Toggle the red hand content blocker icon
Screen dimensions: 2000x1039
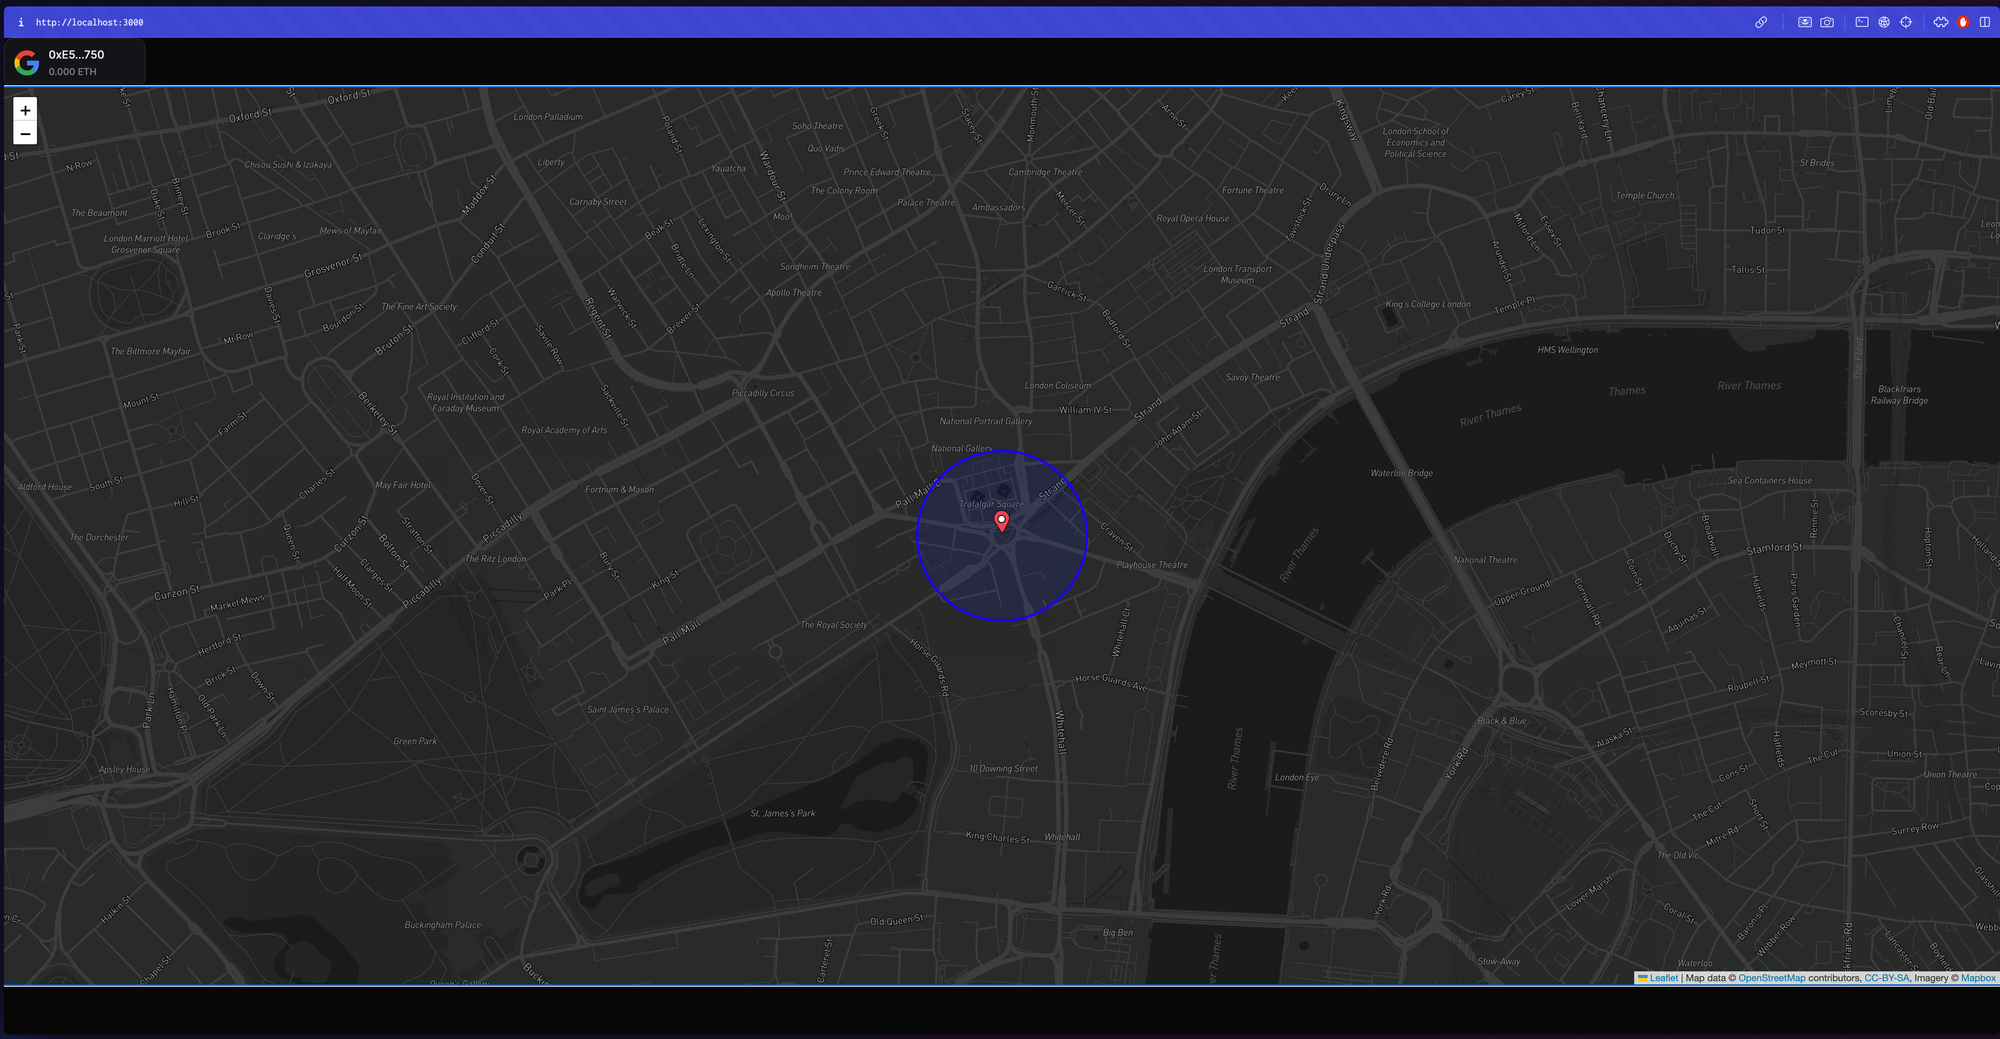click(1961, 21)
